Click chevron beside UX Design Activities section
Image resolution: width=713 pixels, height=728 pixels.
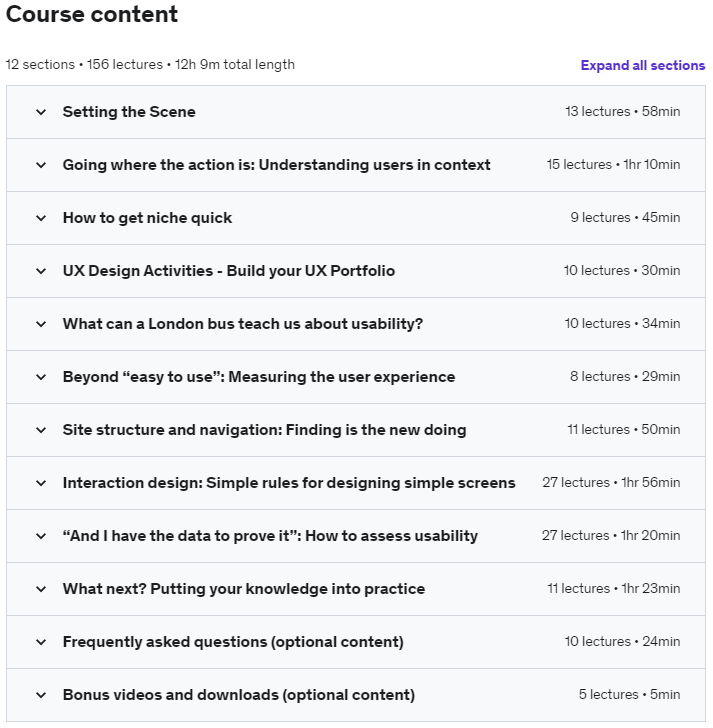pos(41,271)
